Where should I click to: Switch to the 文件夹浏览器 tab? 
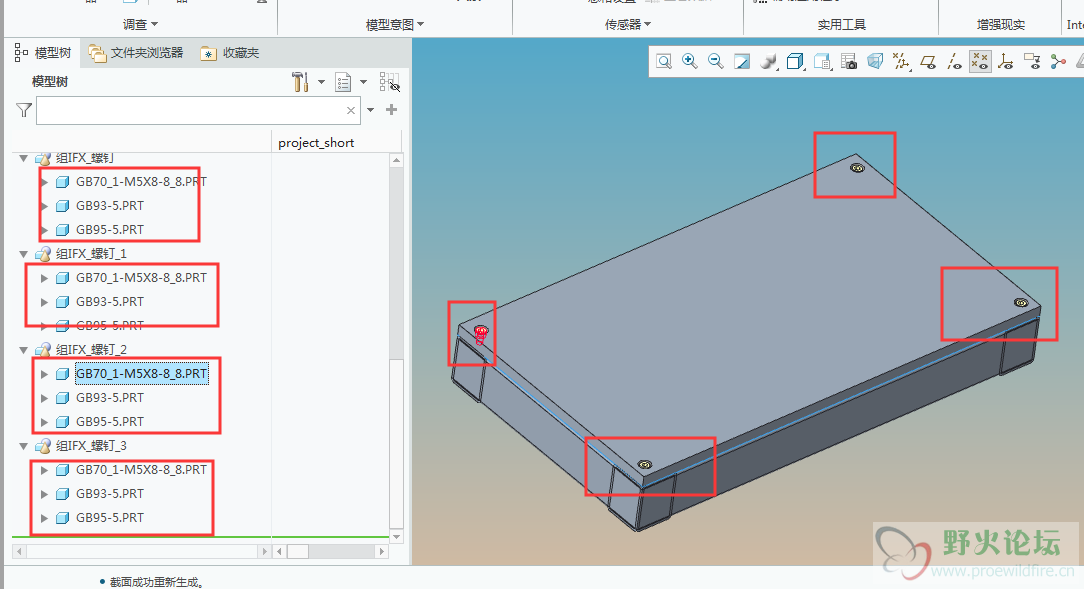pyautogui.click(x=136, y=53)
